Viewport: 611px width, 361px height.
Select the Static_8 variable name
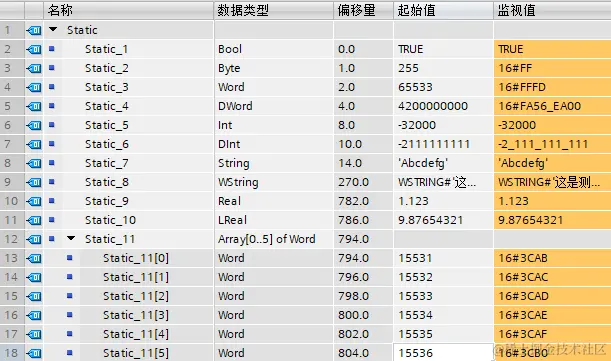[x=107, y=182]
